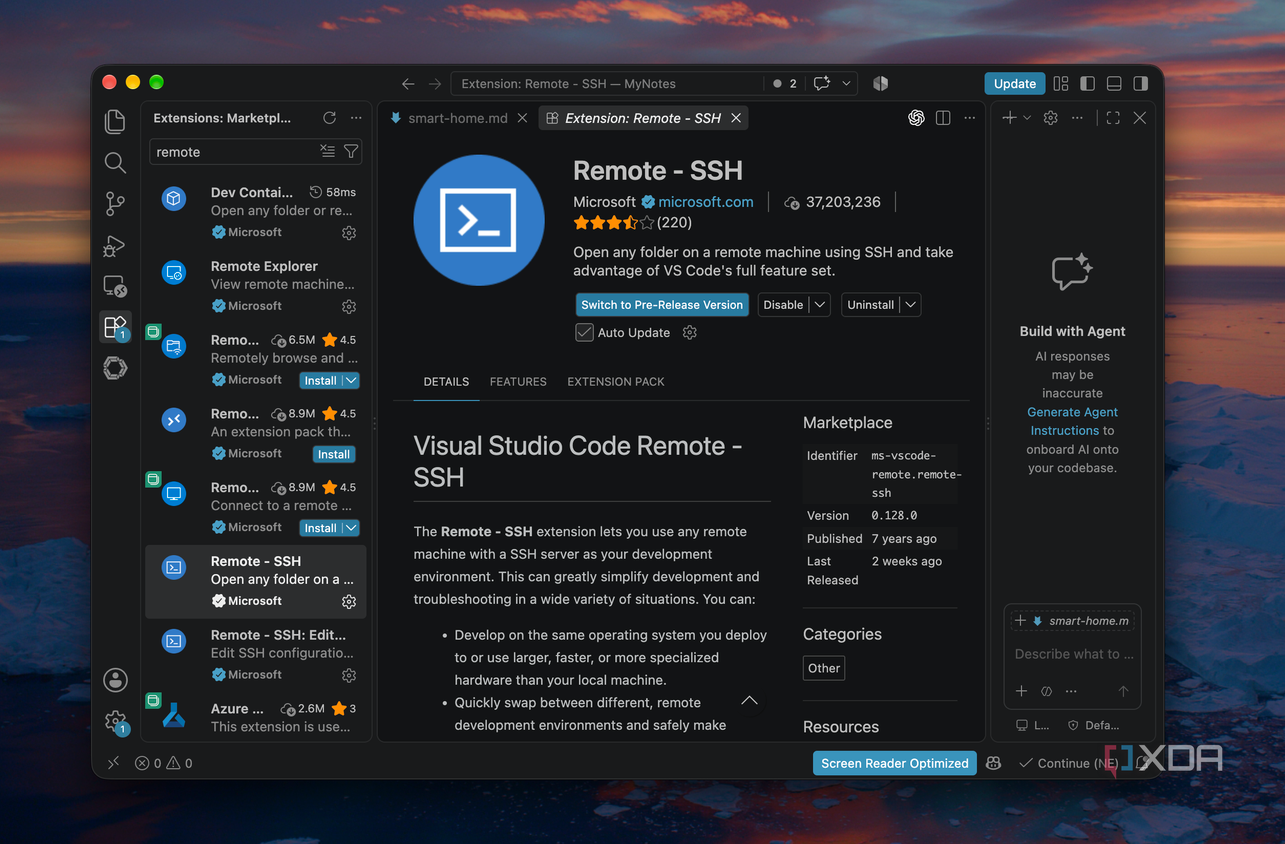Maximize the chat panel
1285x844 pixels.
pos(1113,118)
